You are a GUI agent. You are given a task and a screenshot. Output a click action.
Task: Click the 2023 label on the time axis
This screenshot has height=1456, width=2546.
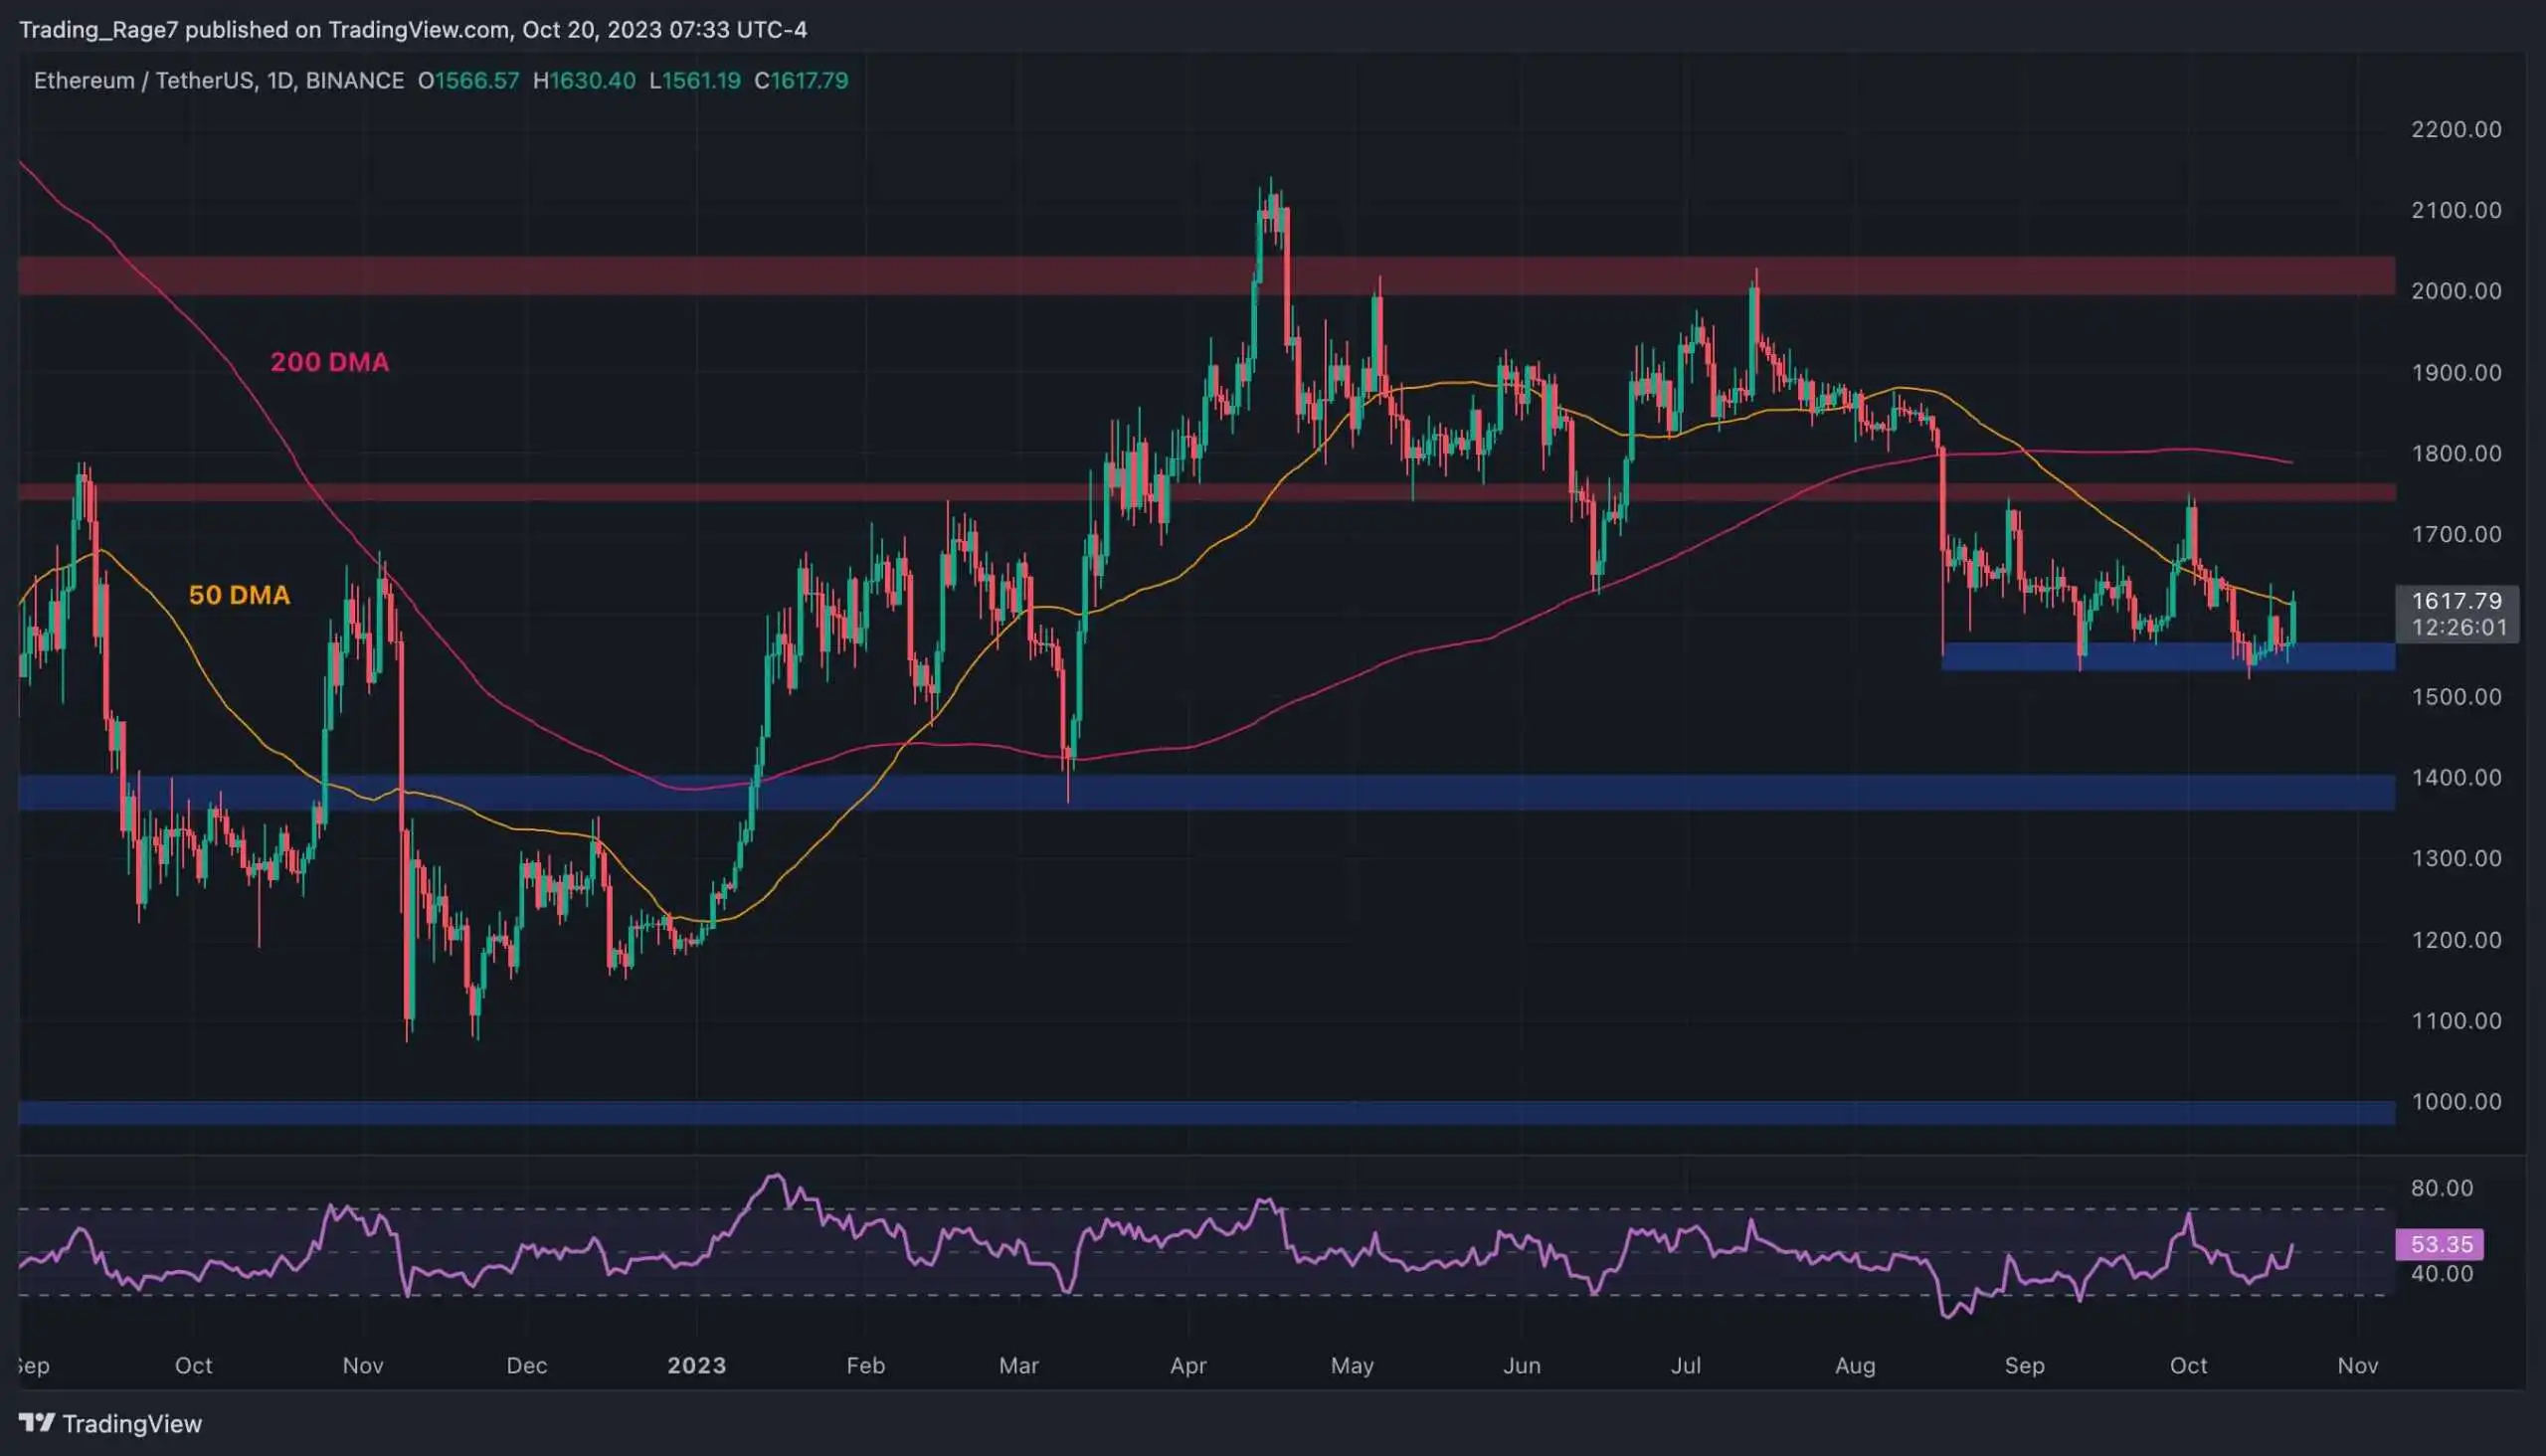697,1365
